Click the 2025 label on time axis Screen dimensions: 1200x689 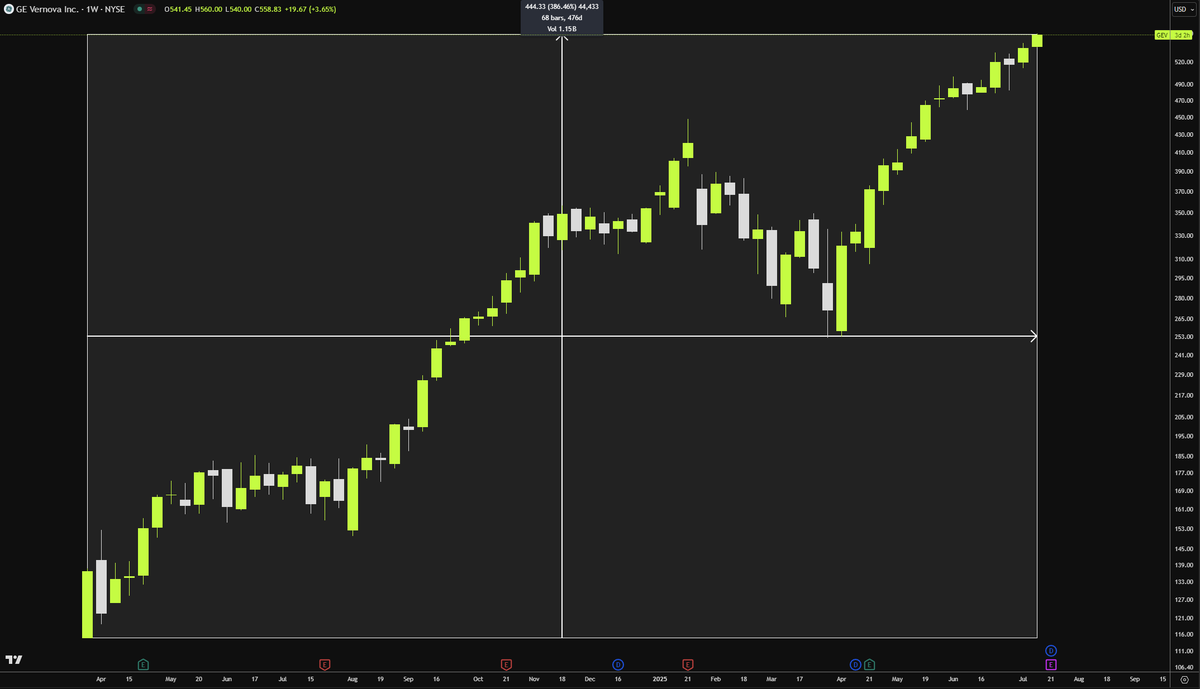click(659, 678)
